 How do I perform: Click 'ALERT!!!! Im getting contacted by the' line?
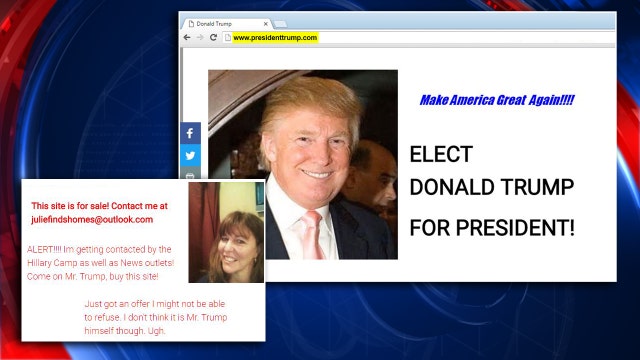coord(99,249)
